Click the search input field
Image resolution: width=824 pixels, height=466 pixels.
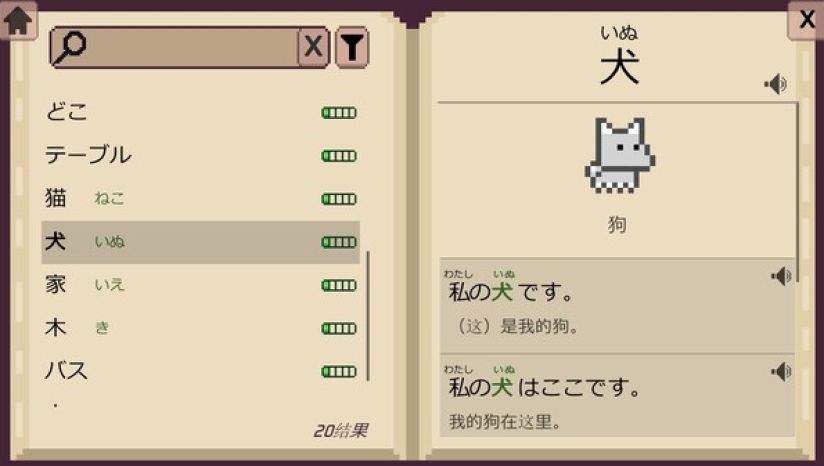192,47
